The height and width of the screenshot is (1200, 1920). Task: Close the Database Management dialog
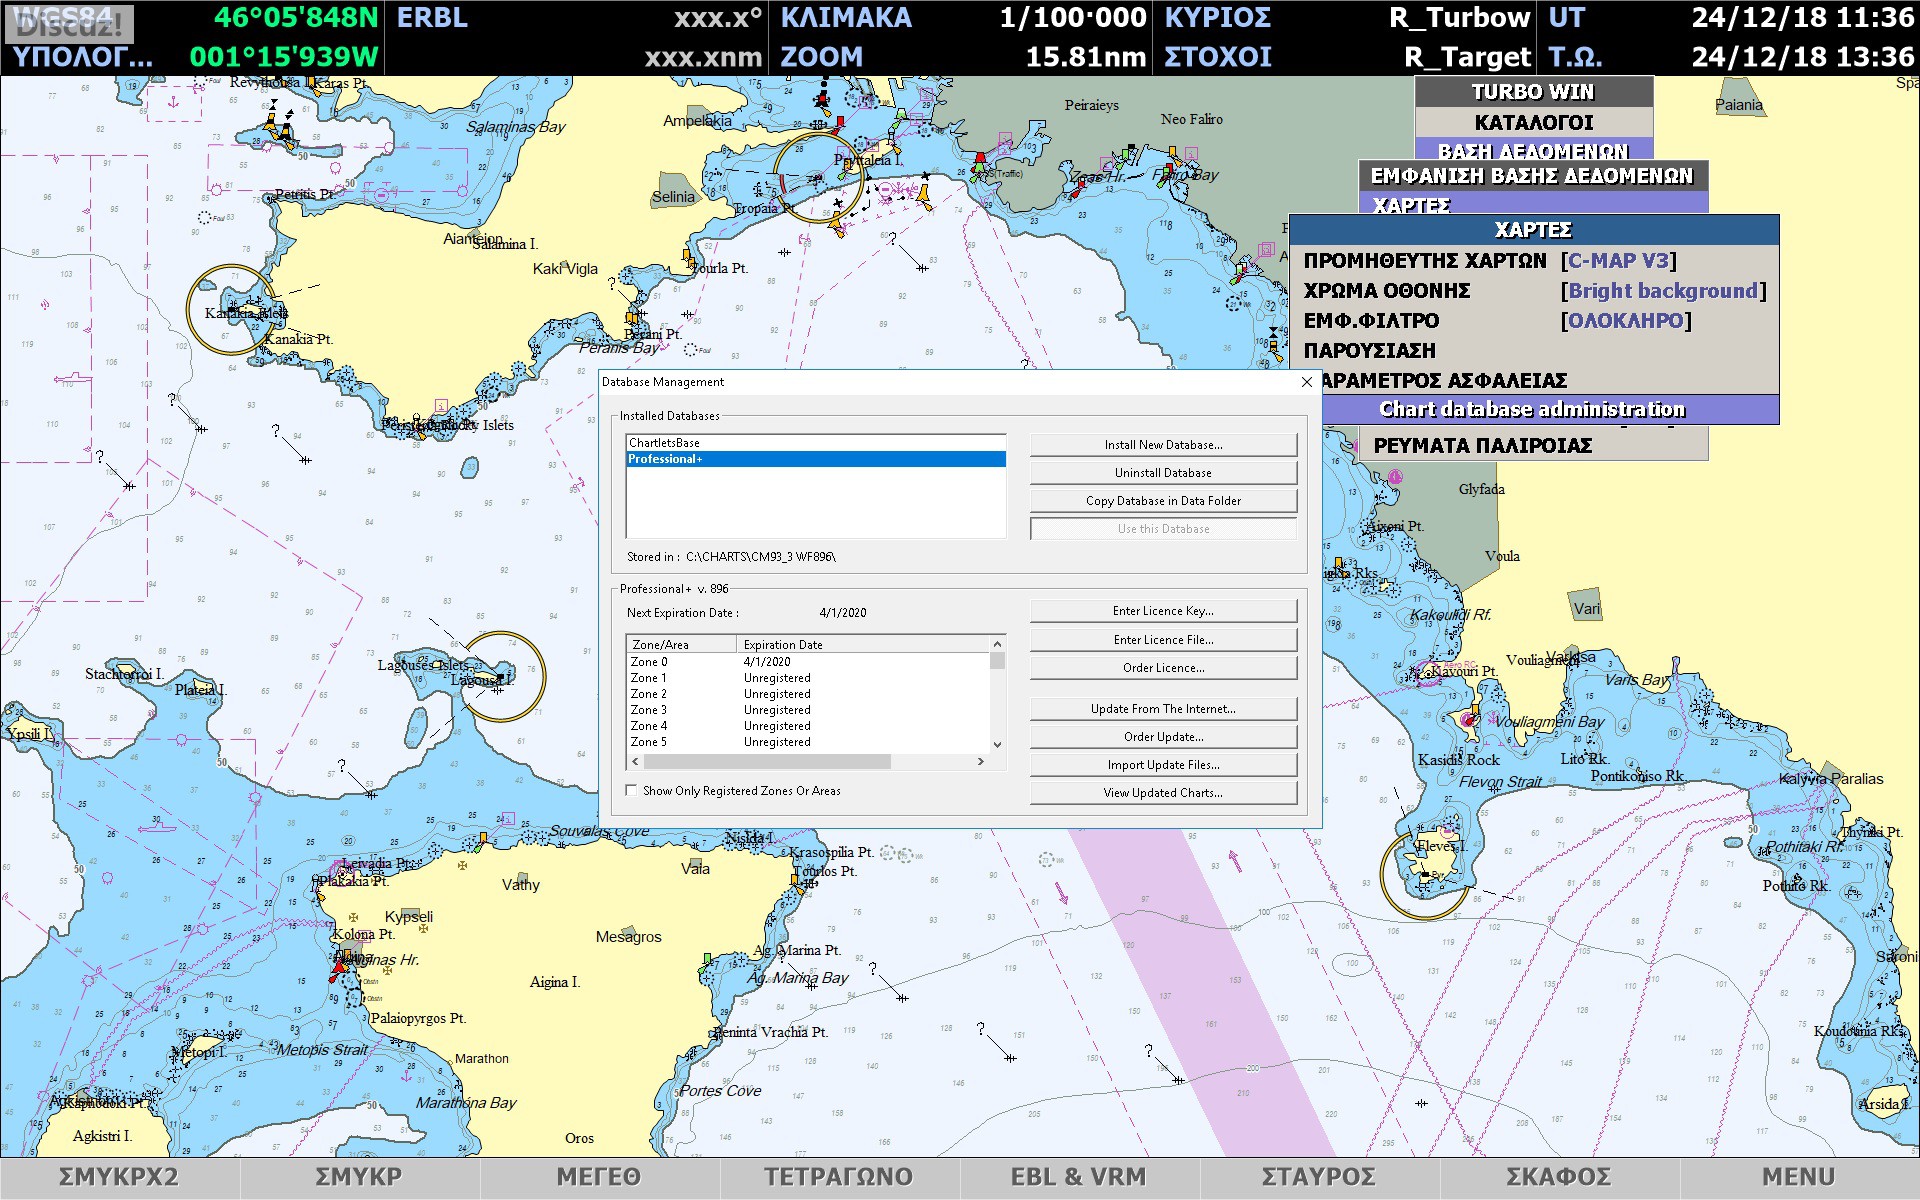[x=1306, y=382]
